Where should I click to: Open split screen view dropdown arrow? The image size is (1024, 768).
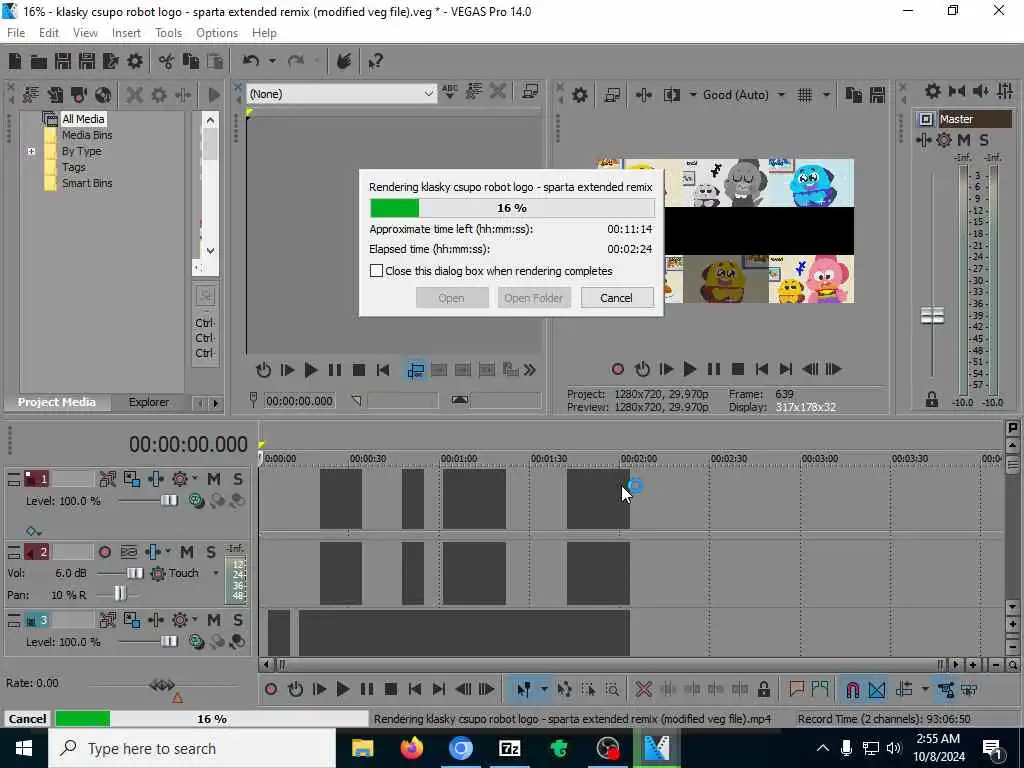pos(692,95)
